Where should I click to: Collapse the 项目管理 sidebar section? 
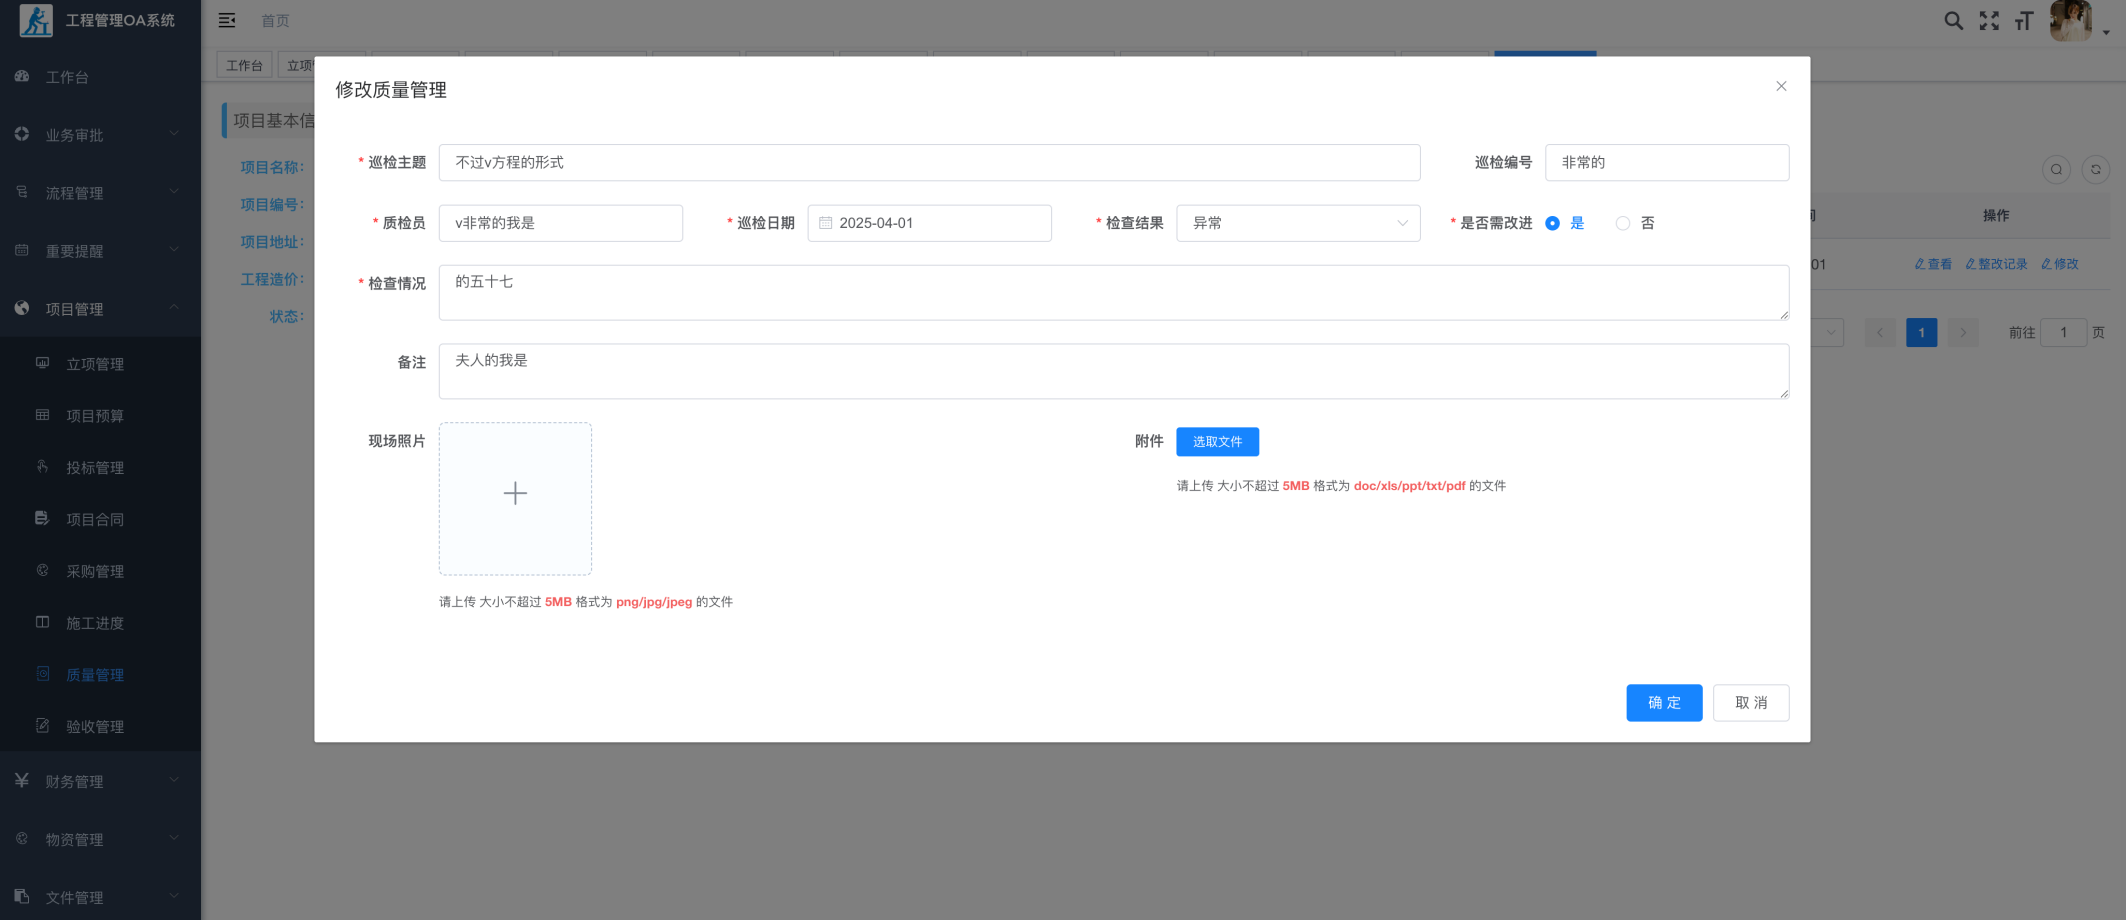pyautogui.click(x=100, y=309)
